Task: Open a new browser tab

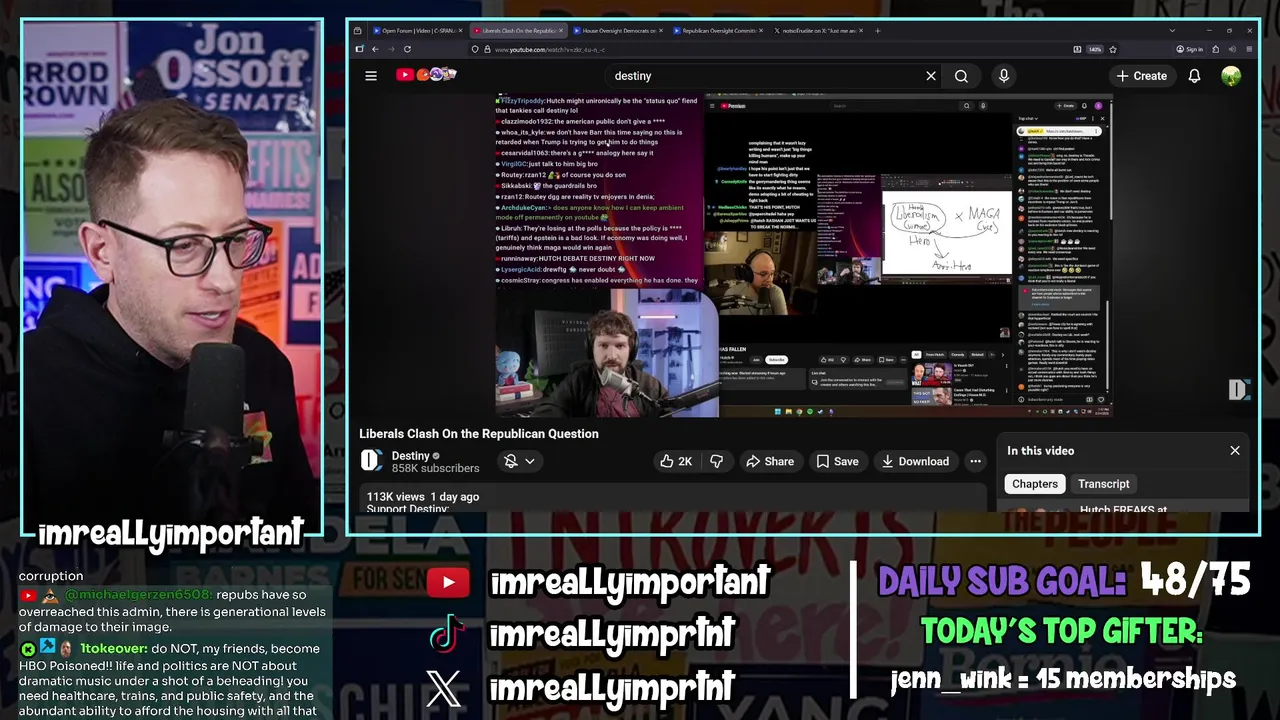Action: tap(878, 31)
